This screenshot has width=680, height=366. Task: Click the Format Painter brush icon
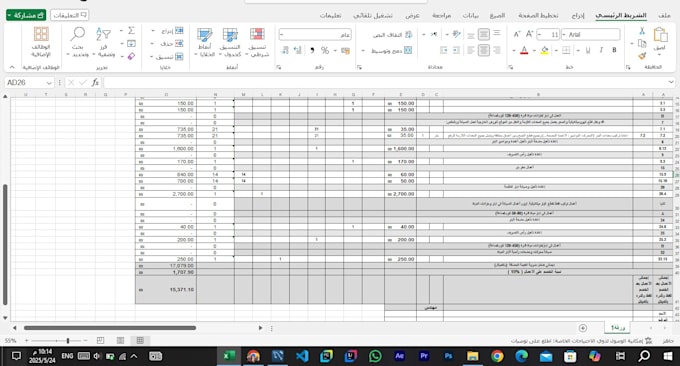[x=642, y=56]
